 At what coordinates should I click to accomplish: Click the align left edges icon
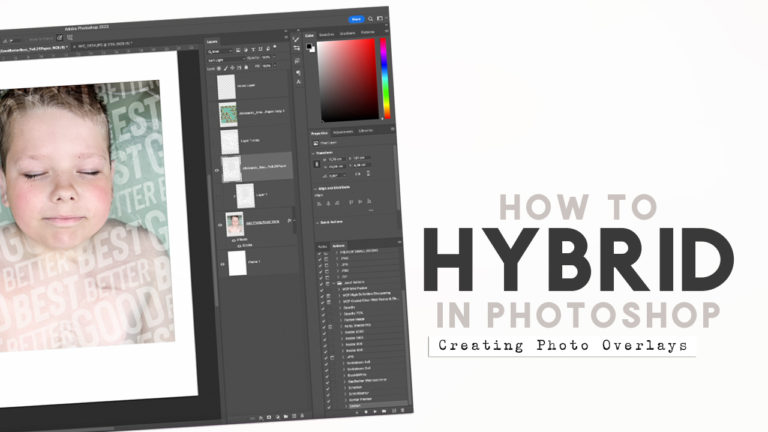pyautogui.click(x=319, y=204)
